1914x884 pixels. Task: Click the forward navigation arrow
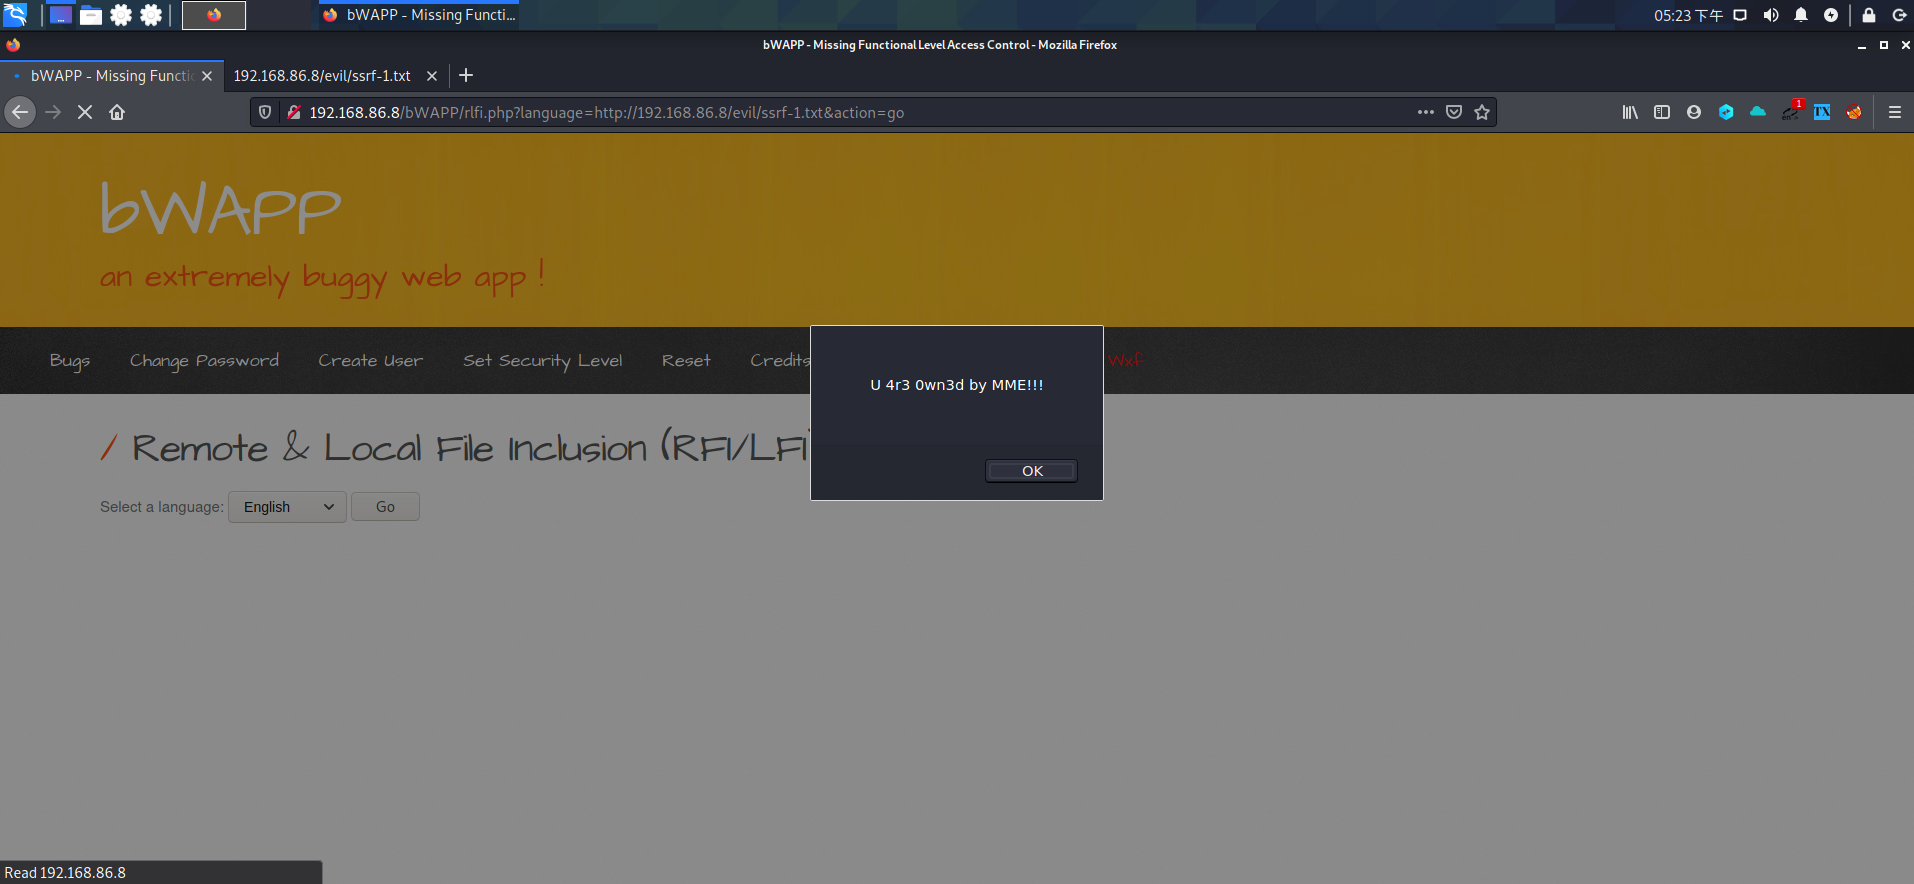coord(54,112)
